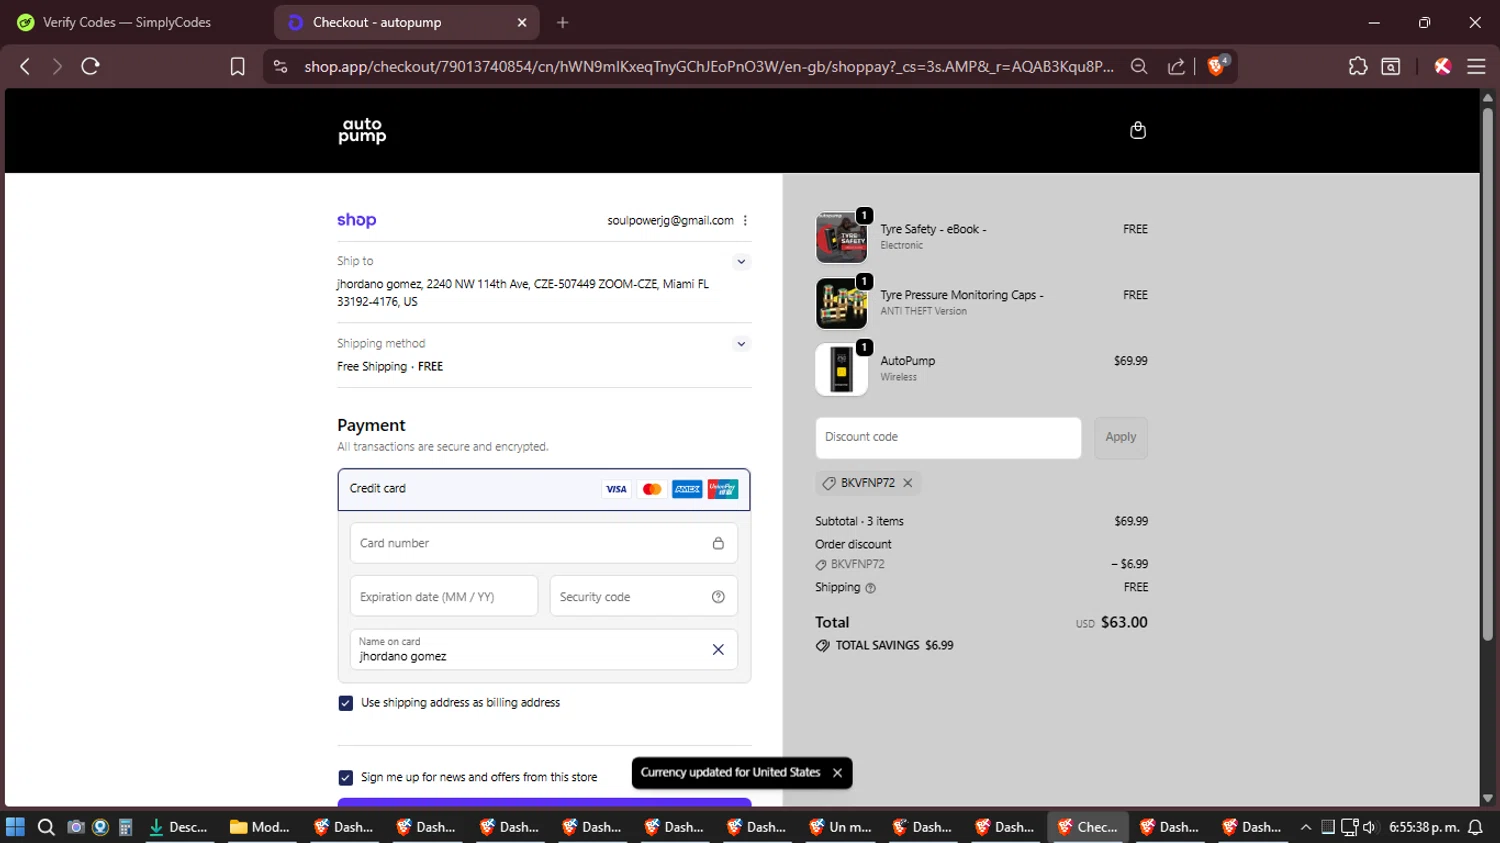Viewport: 1500px width, 843px height.
Task: Show hidden system tray icons
Action: point(1305,827)
